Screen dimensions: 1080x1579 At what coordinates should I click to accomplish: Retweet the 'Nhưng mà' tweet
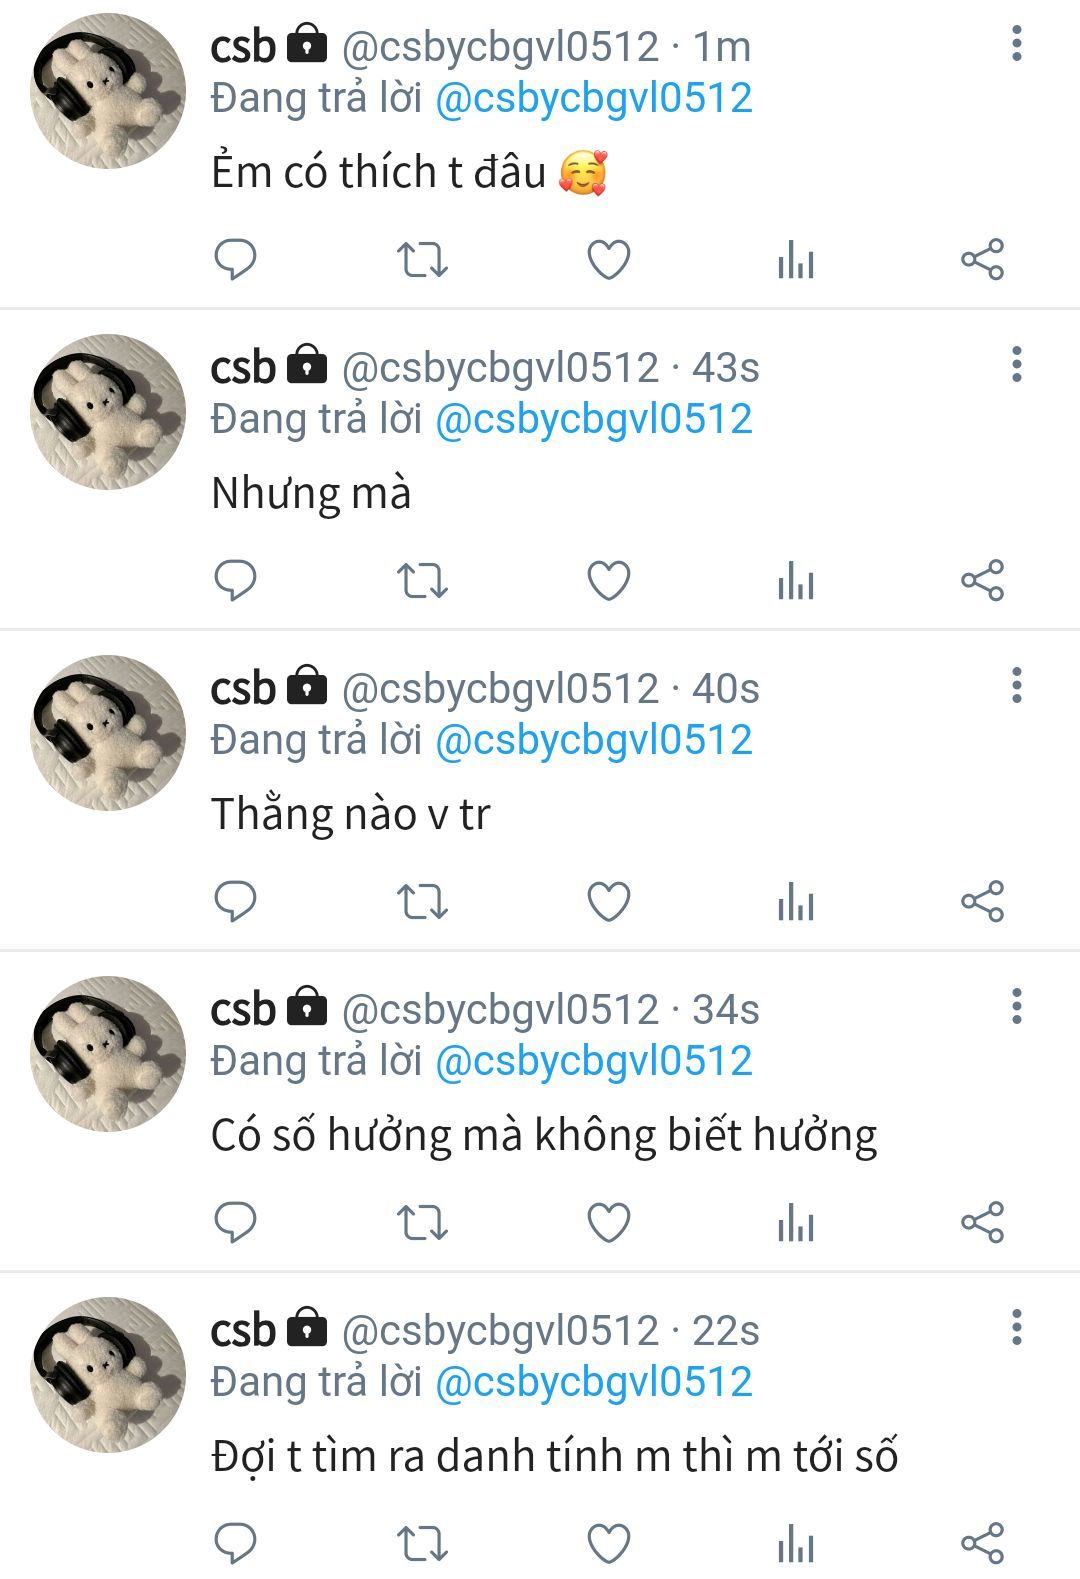point(422,580)
